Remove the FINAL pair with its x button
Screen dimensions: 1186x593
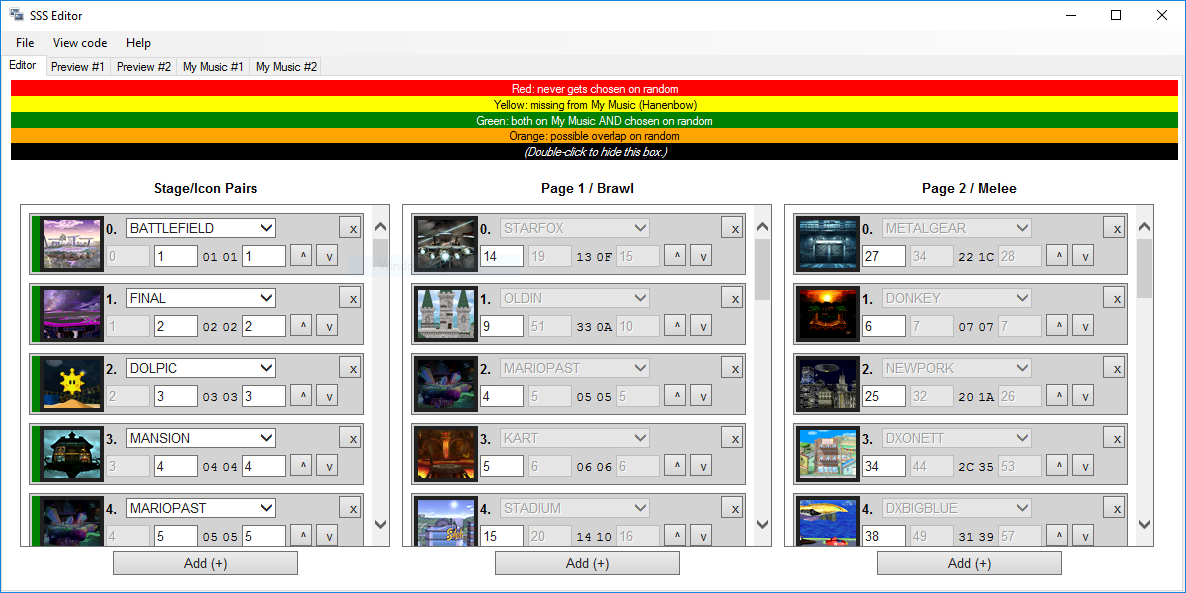click(349, 298)
